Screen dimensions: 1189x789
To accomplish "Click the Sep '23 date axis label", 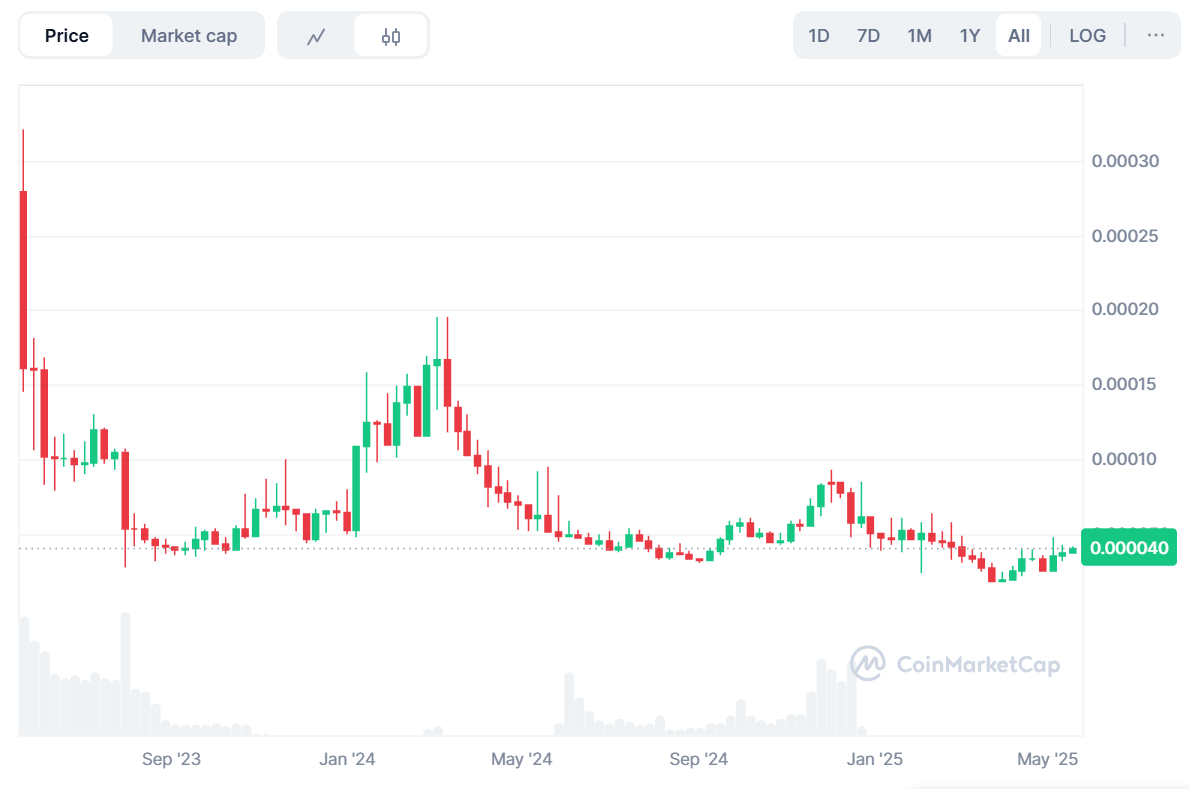I will click(171, 759).
